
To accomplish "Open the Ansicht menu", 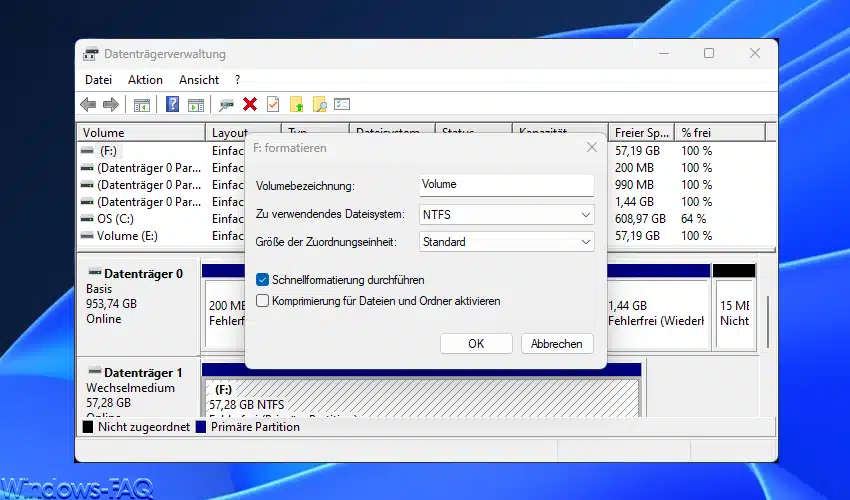I will point(199,80).
